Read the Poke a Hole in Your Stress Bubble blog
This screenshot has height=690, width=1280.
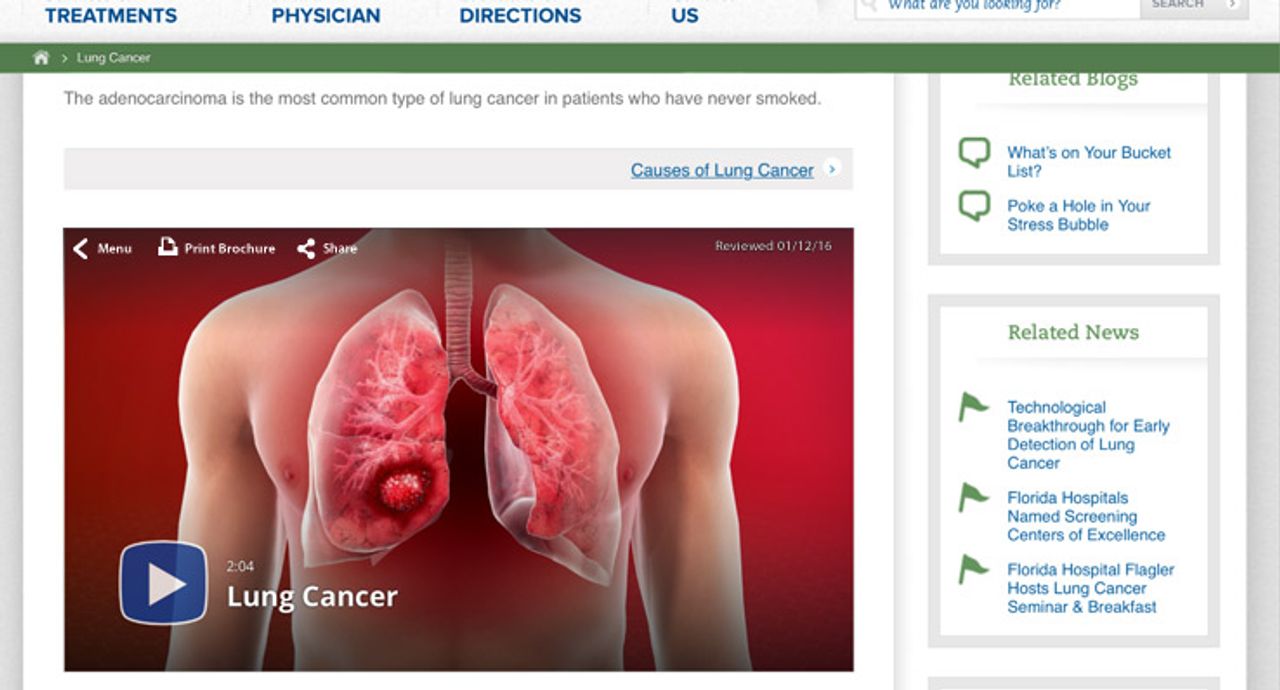[x=1078, y=215]
